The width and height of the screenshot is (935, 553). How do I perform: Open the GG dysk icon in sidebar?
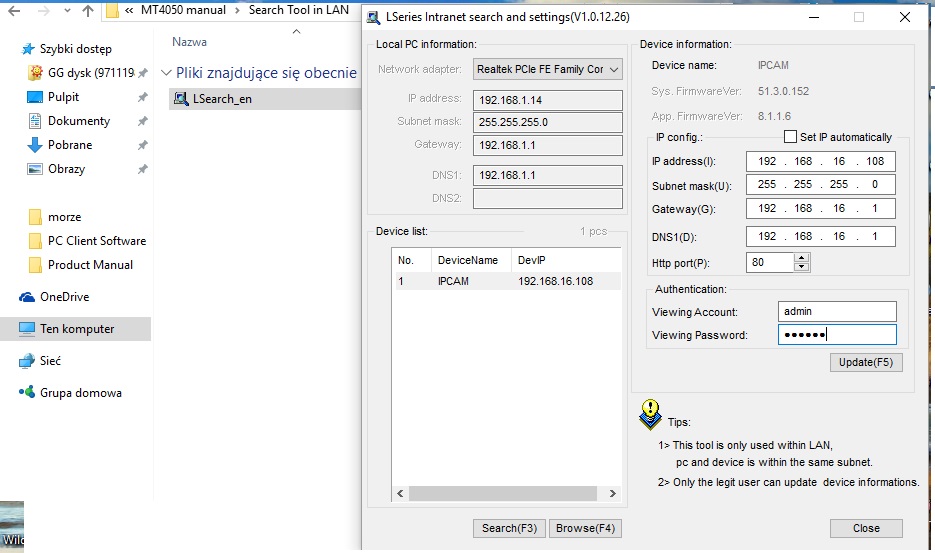pyautogui.click(x=36, y=73)
